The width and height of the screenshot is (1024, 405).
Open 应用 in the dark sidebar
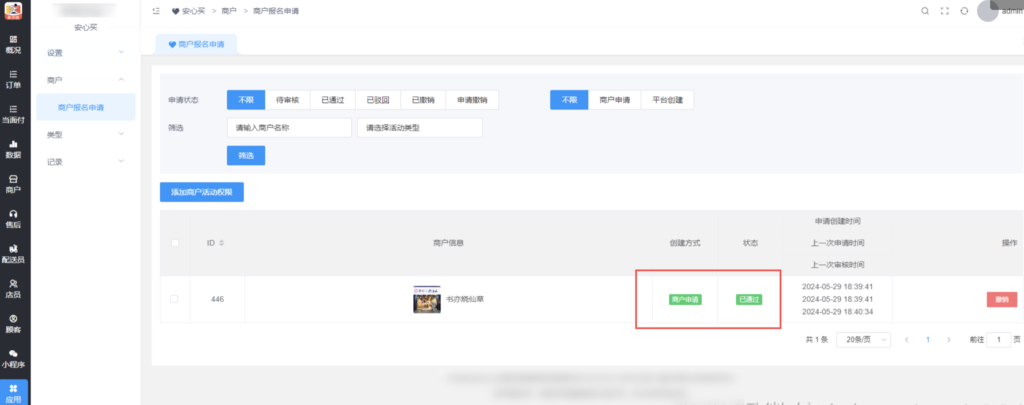[x=13, y=393]
